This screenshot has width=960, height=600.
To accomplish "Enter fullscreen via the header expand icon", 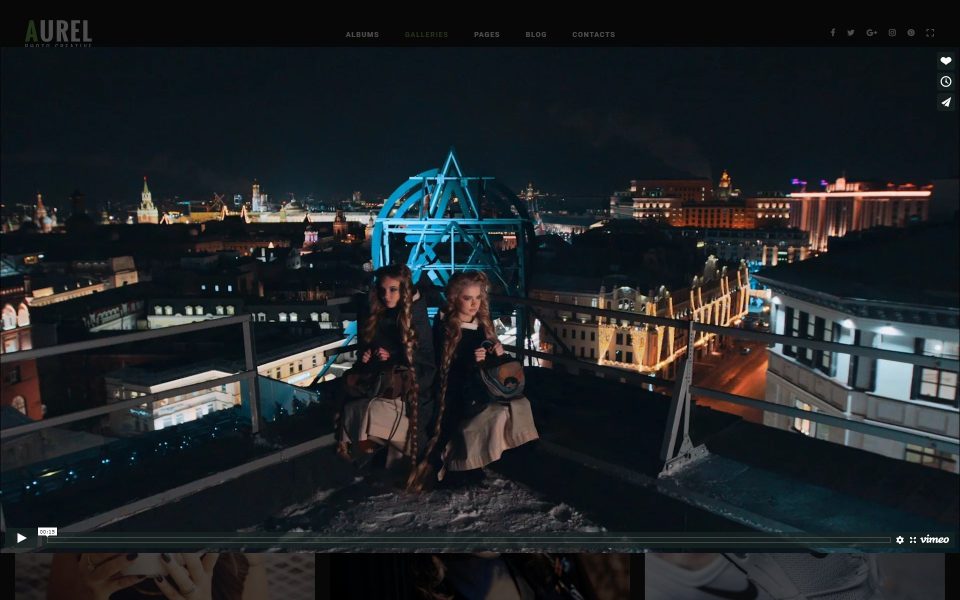I will pyautogui.click(x=930, y=32).
